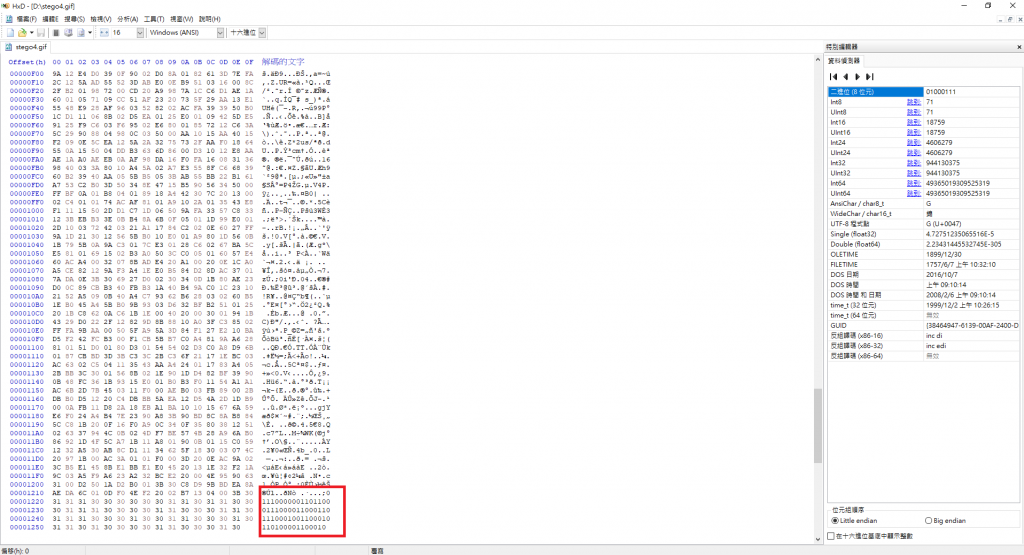Click the Open disk image icon

coord(81,33)
